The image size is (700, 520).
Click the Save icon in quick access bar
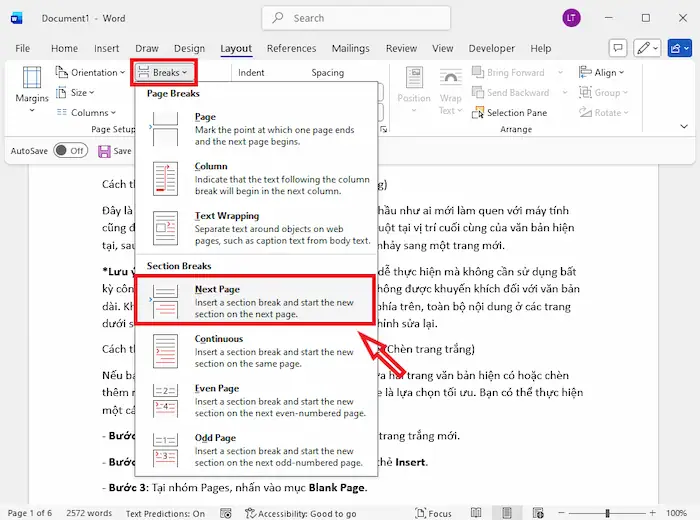click(x=105, y=150)
